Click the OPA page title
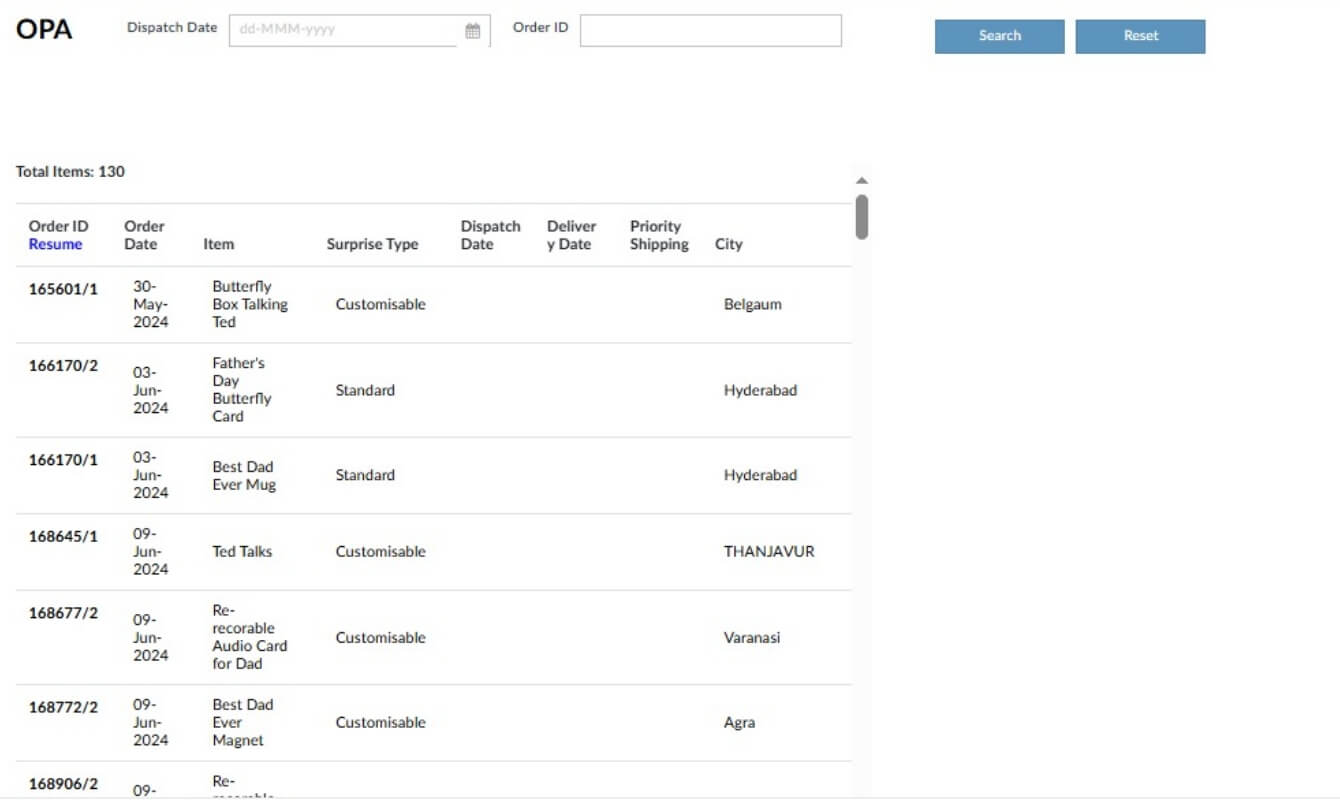The width and height of the screenshot is (1340, 800). click(x=44, y=29)
